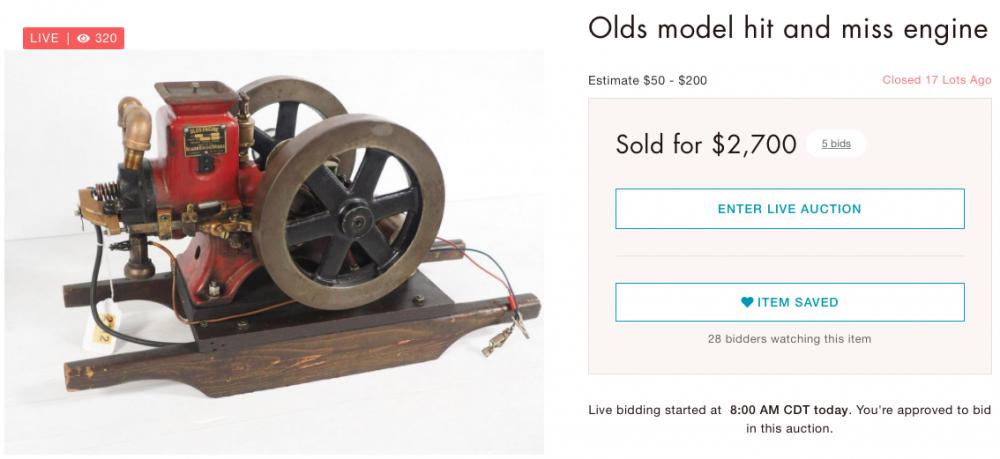The width and height of the screenshot is (1000, 459).
Task: Click the Olds model hit and miss engine title
Action: point(788,28)
